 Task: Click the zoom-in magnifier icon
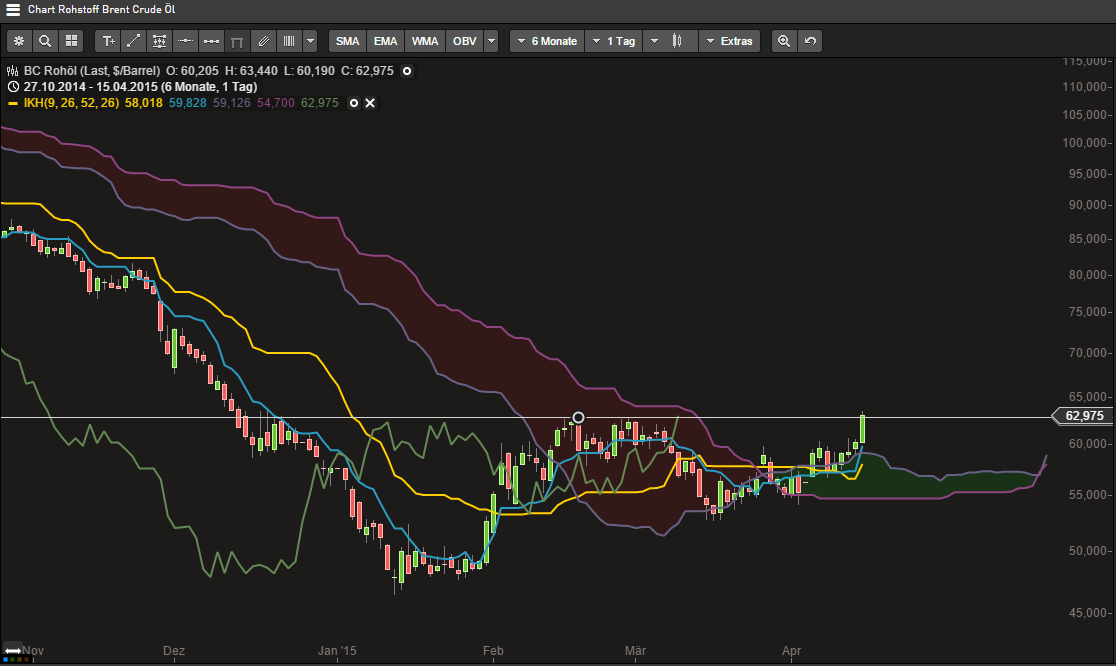[784, 40]
